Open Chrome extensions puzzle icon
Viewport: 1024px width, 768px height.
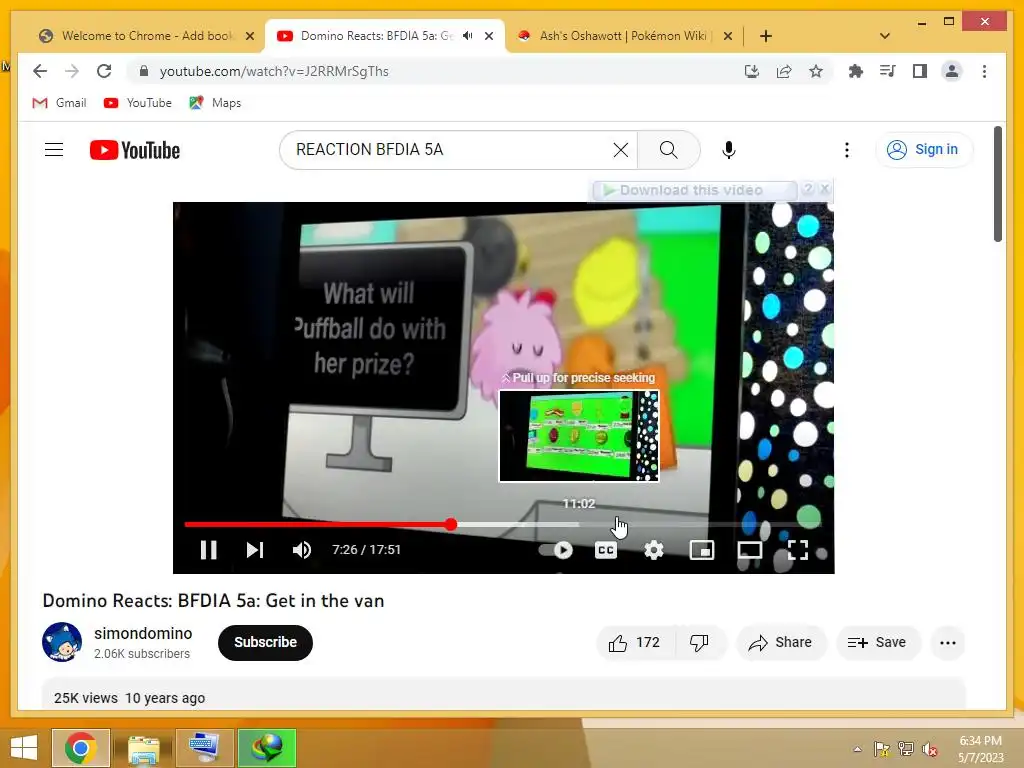click(x=855, y=71)
